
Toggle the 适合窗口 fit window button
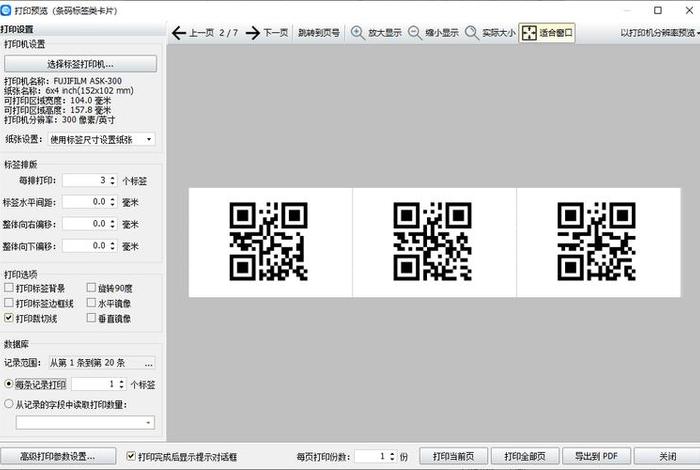click(x=547, y=33)
